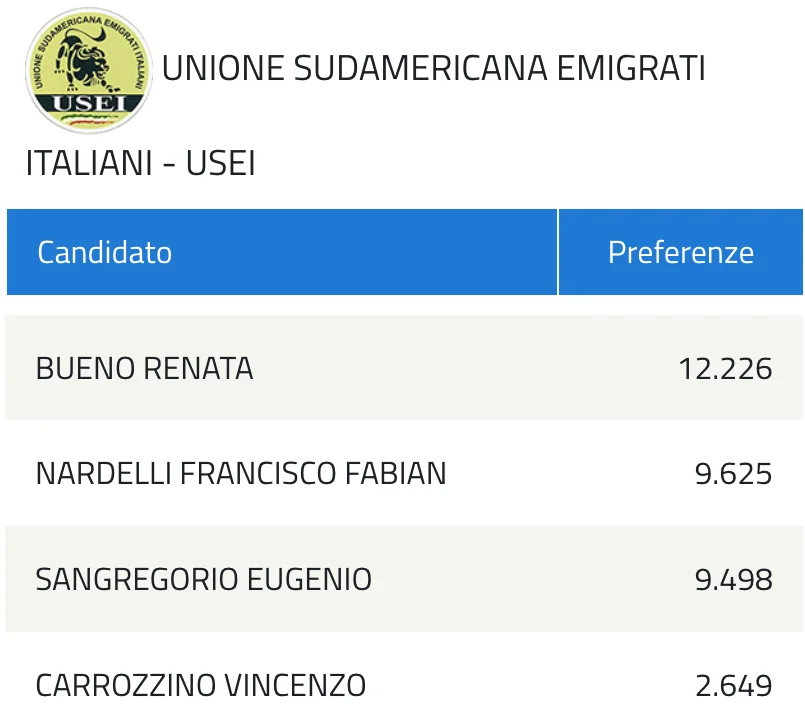
Task: Click the word EMIGRATI in the heading
Action: (631, 68)
